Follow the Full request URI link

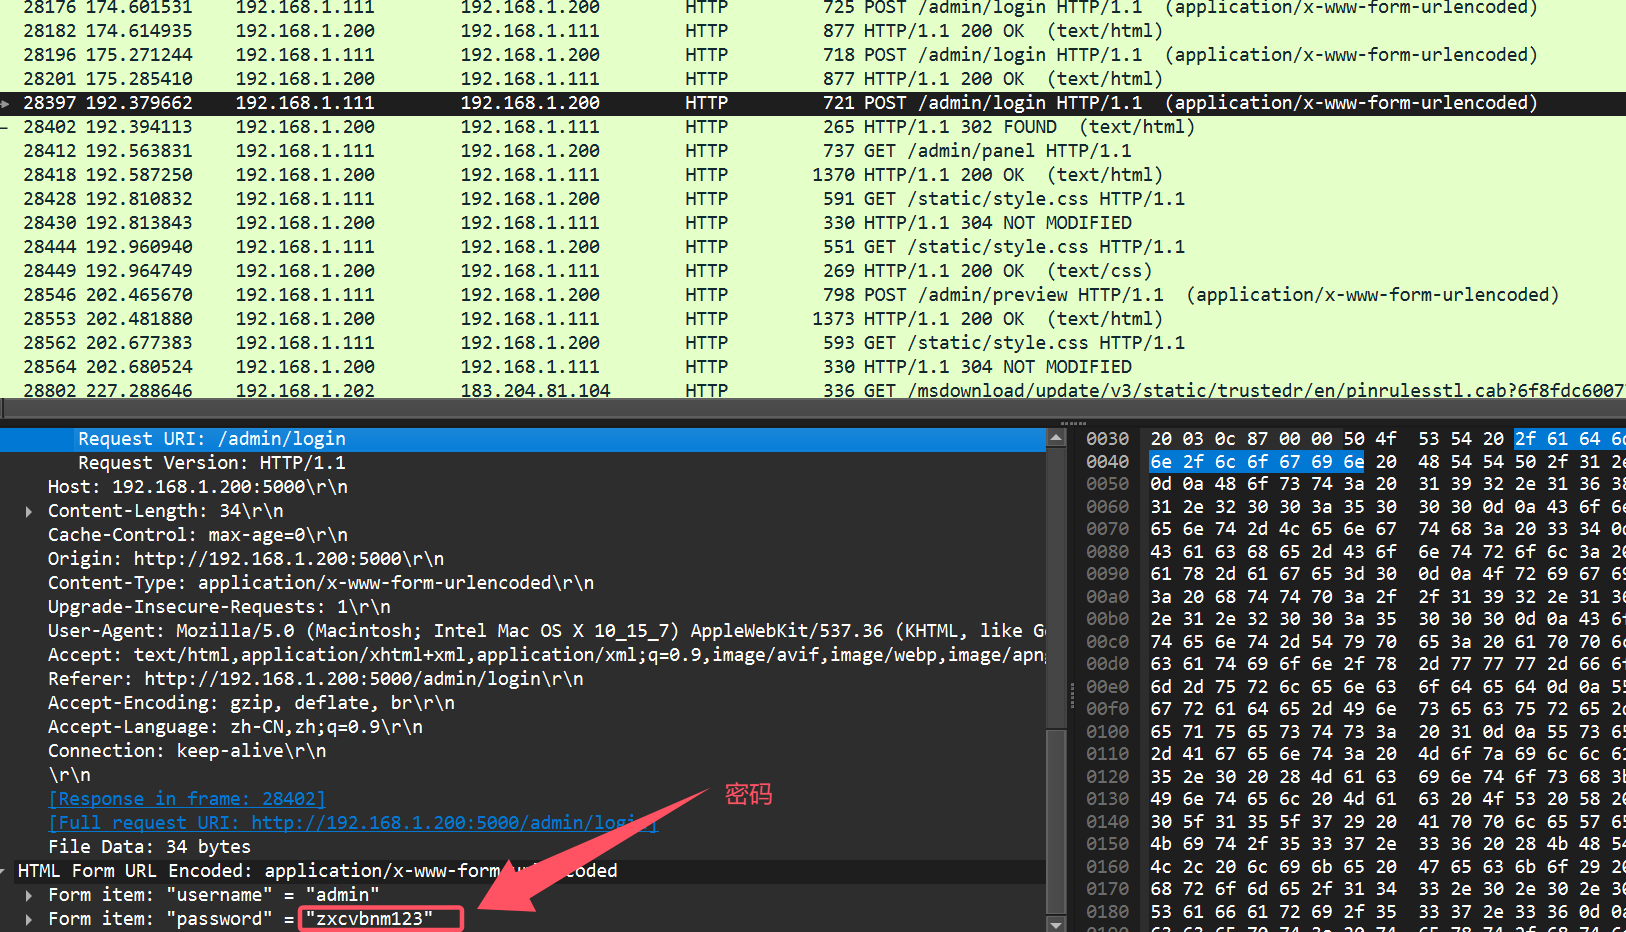point(352,823)
